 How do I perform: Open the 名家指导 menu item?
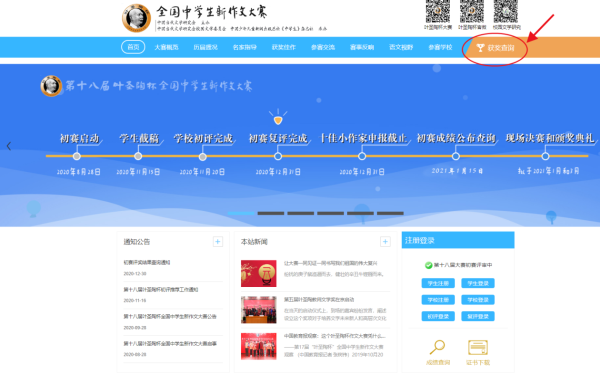[x=245, y=47]
